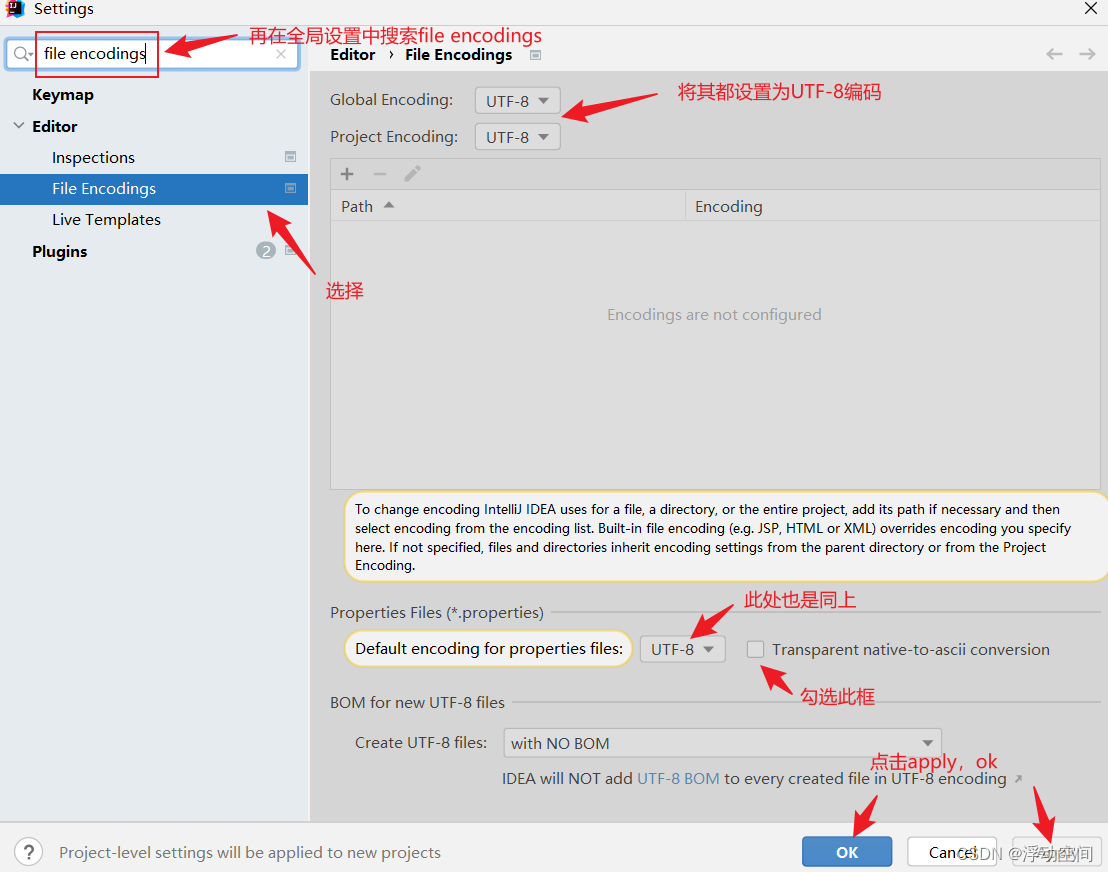1108x872 pixels.
Task: Click the external link arrow after UTF-8 encoding
Action: coord(1018,779)
